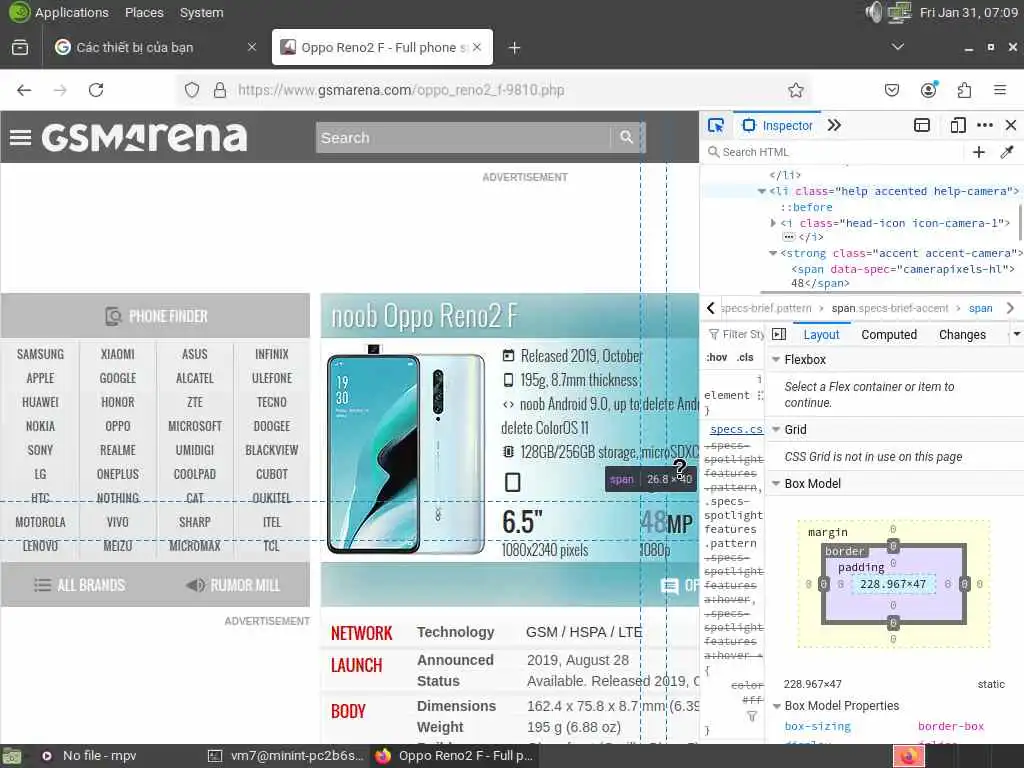
Task: Expand the collapsed ellipsis node badge
Action: (x=789, y=237)
